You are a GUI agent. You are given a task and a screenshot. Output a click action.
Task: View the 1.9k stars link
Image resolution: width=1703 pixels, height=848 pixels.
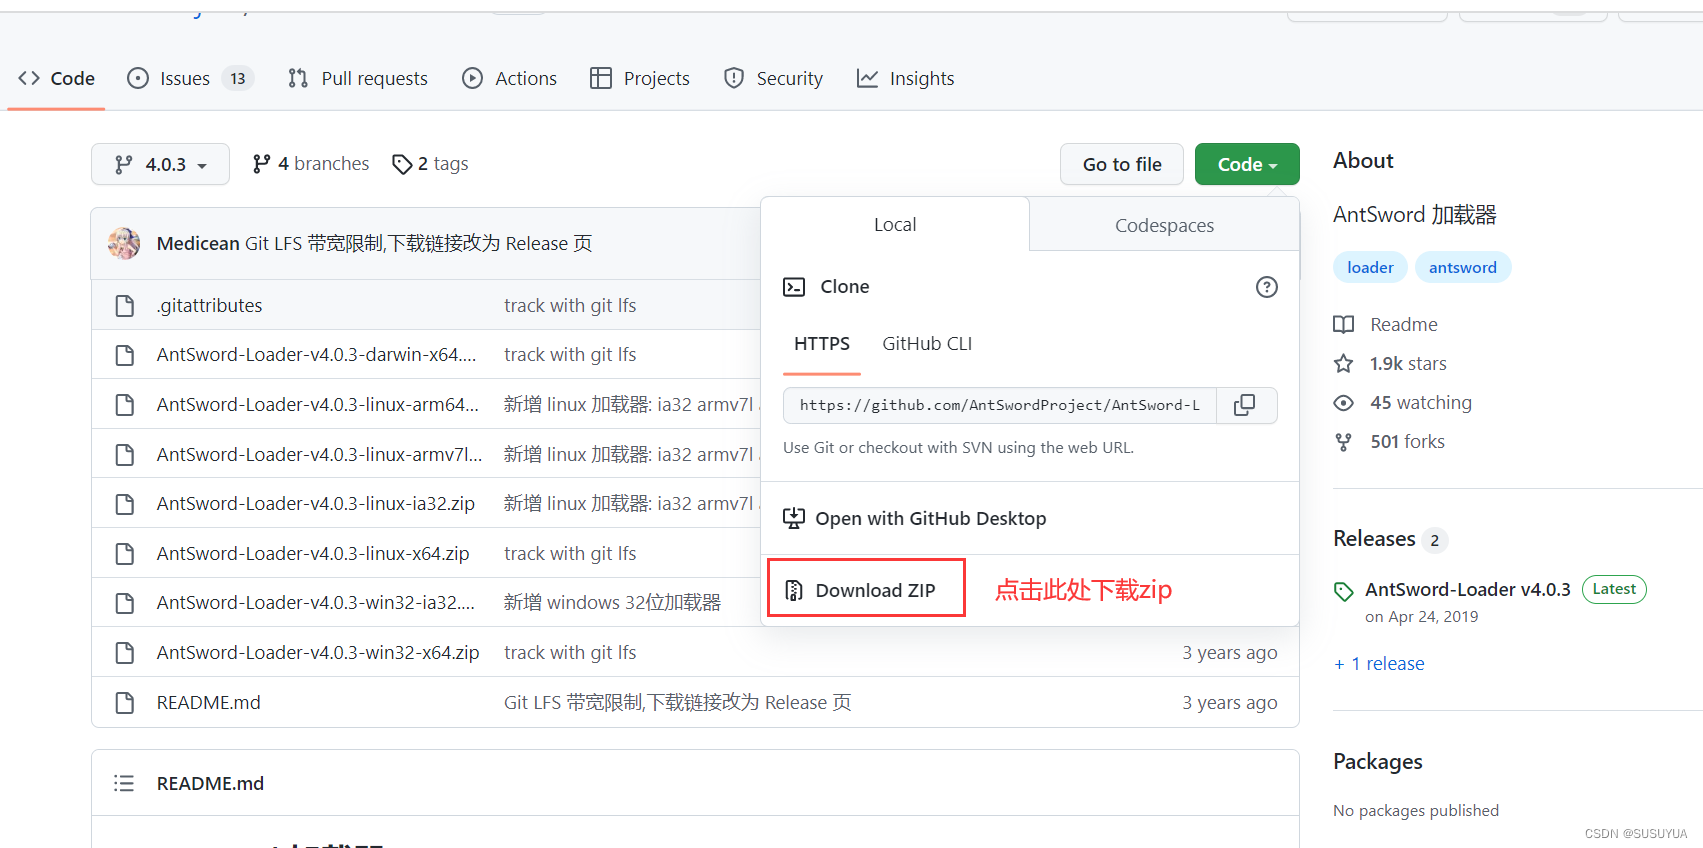pos(1390,363)
